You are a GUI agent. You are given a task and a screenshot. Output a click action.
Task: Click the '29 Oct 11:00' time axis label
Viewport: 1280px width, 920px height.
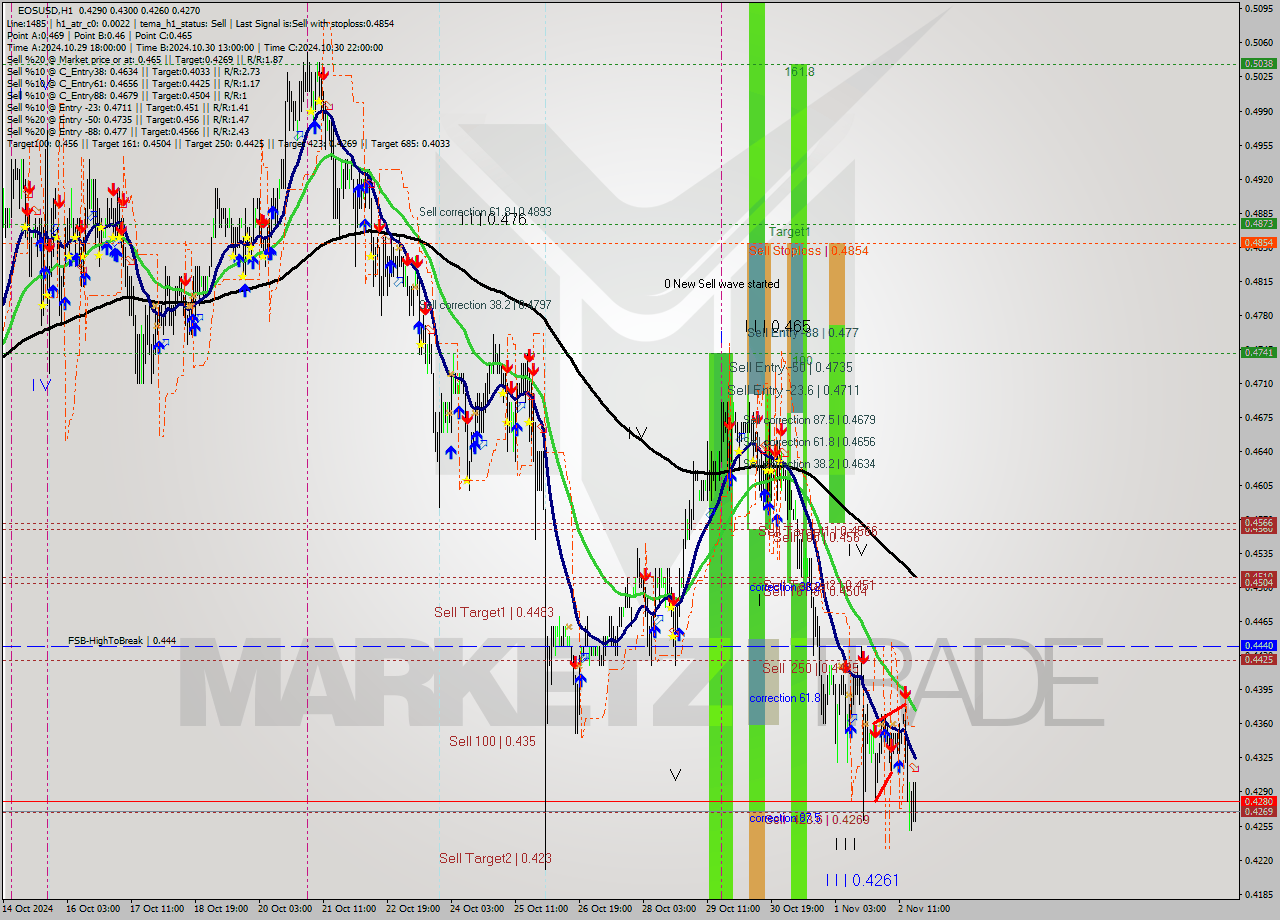[x=732, y=909]
